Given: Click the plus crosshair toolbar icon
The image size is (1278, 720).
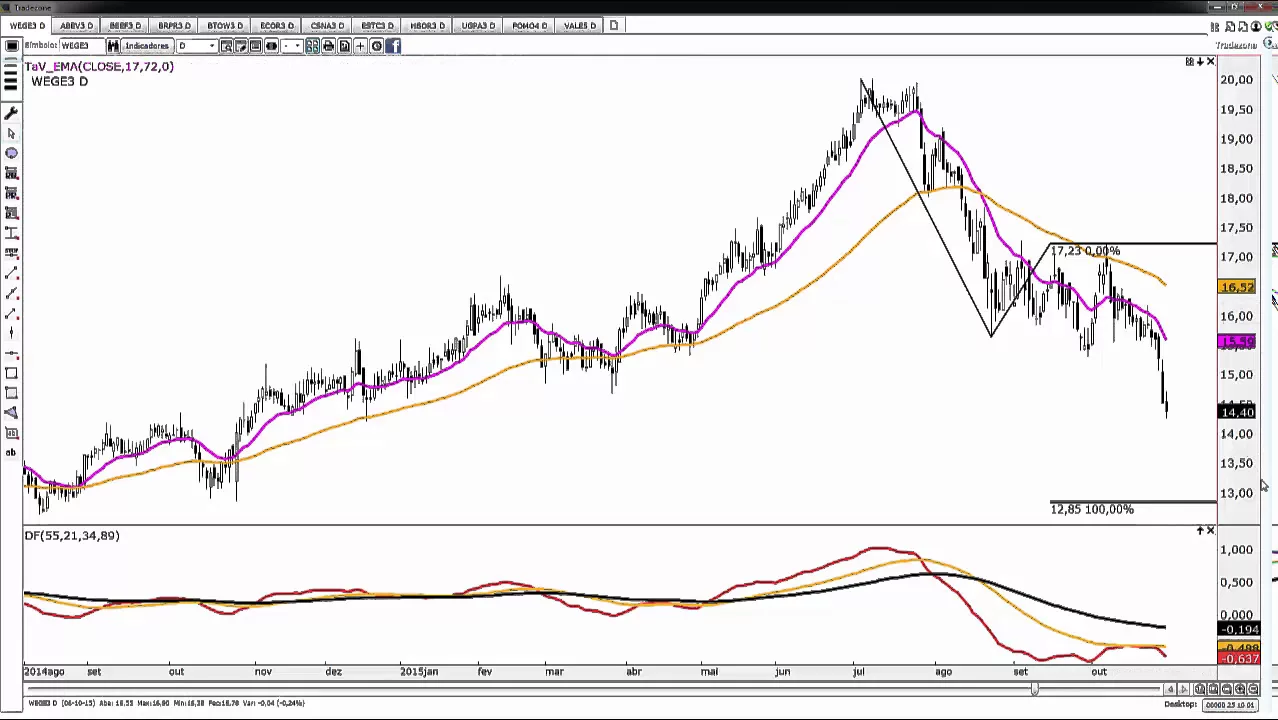Looking at the screenshot, I should (x=360, y=46).
